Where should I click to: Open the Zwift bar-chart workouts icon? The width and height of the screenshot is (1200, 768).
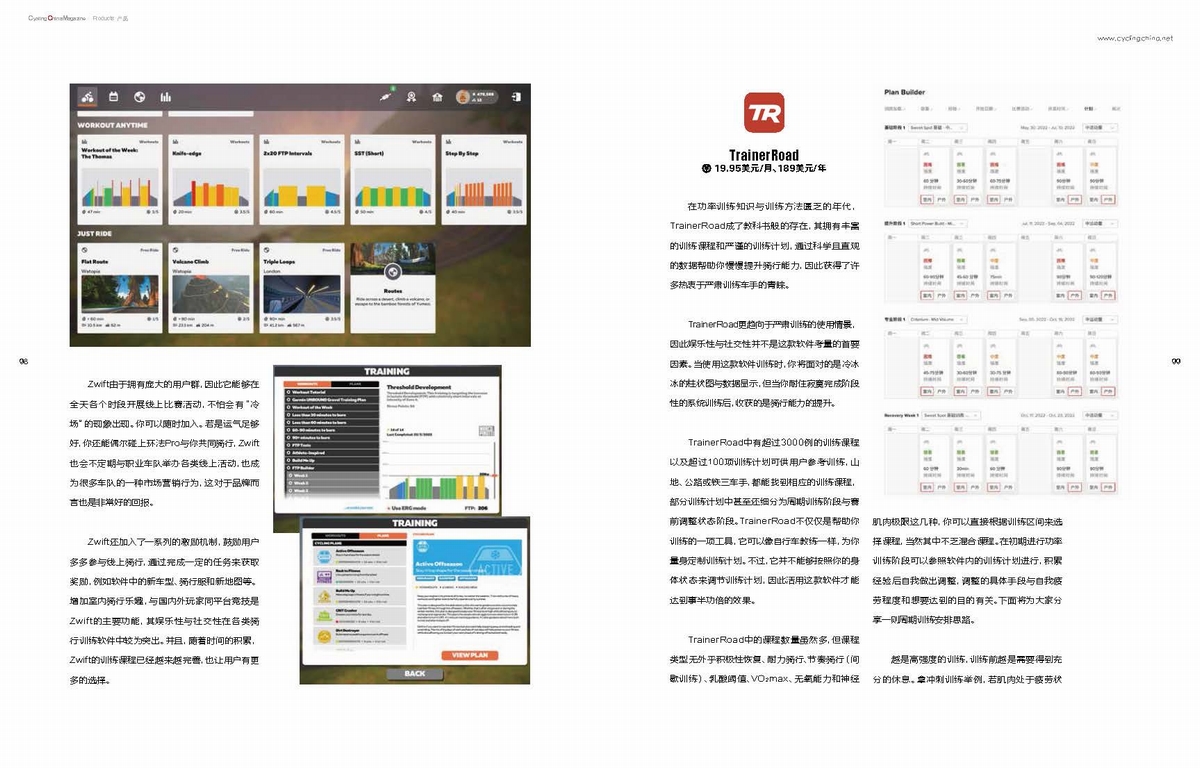tap(166, 97)
